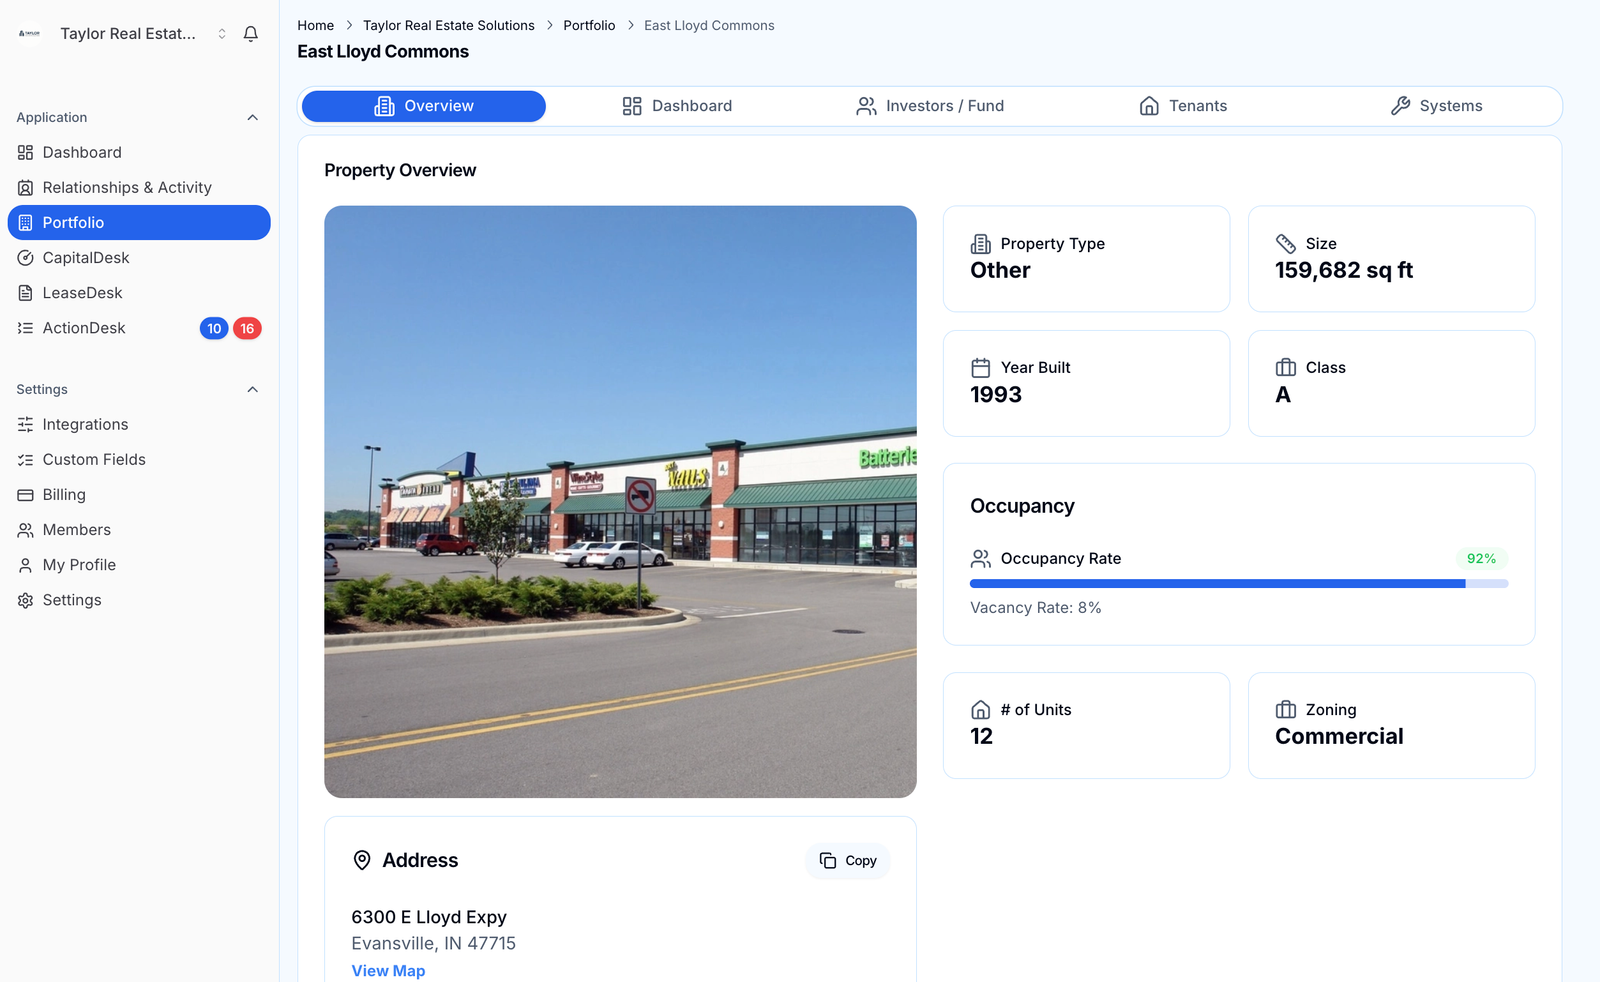This screenshot has width=1600, height=982.
Task: Open the organization switcher dropdown
Action: point(222,34)
